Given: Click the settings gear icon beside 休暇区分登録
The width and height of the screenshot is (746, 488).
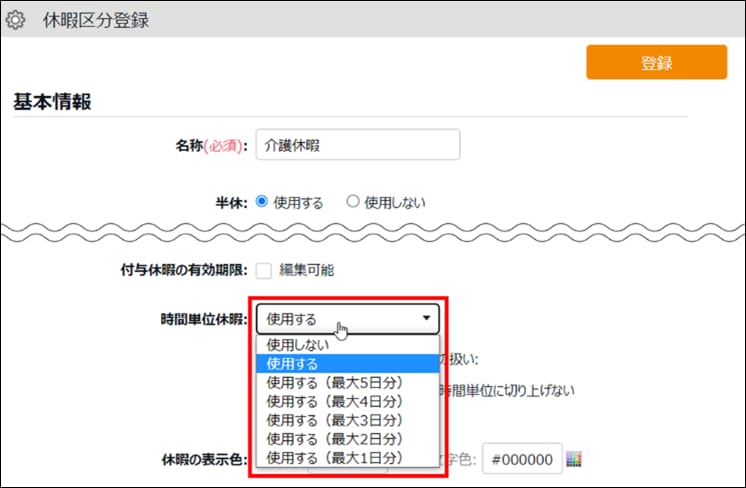Looking at the screenshot, I should [16, 20].
